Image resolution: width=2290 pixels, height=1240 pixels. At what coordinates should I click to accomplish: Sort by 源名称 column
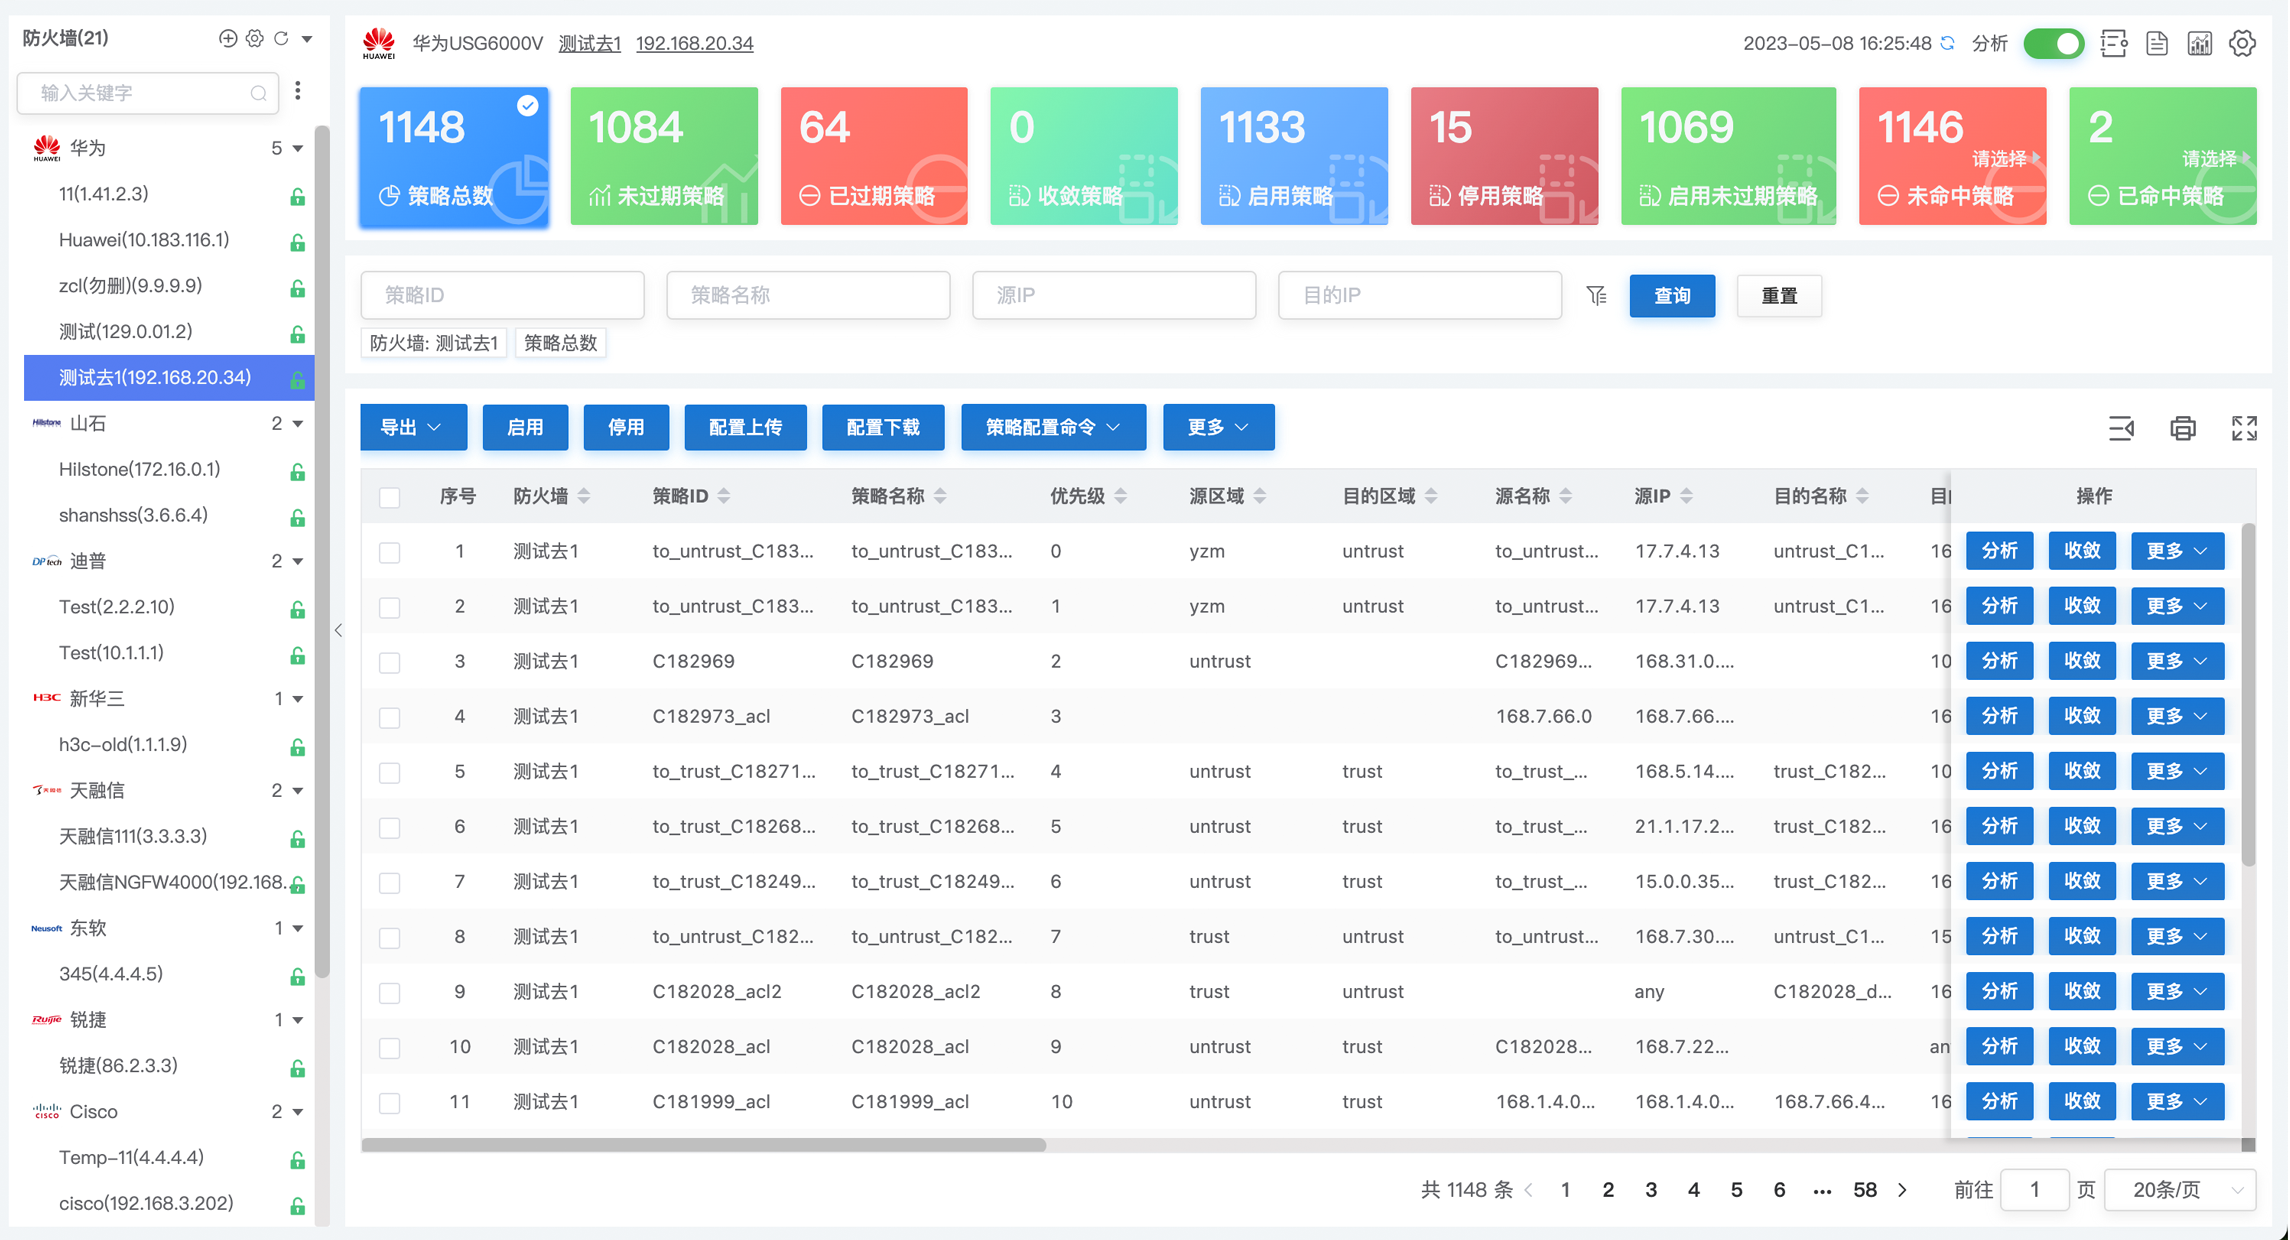1566,496
